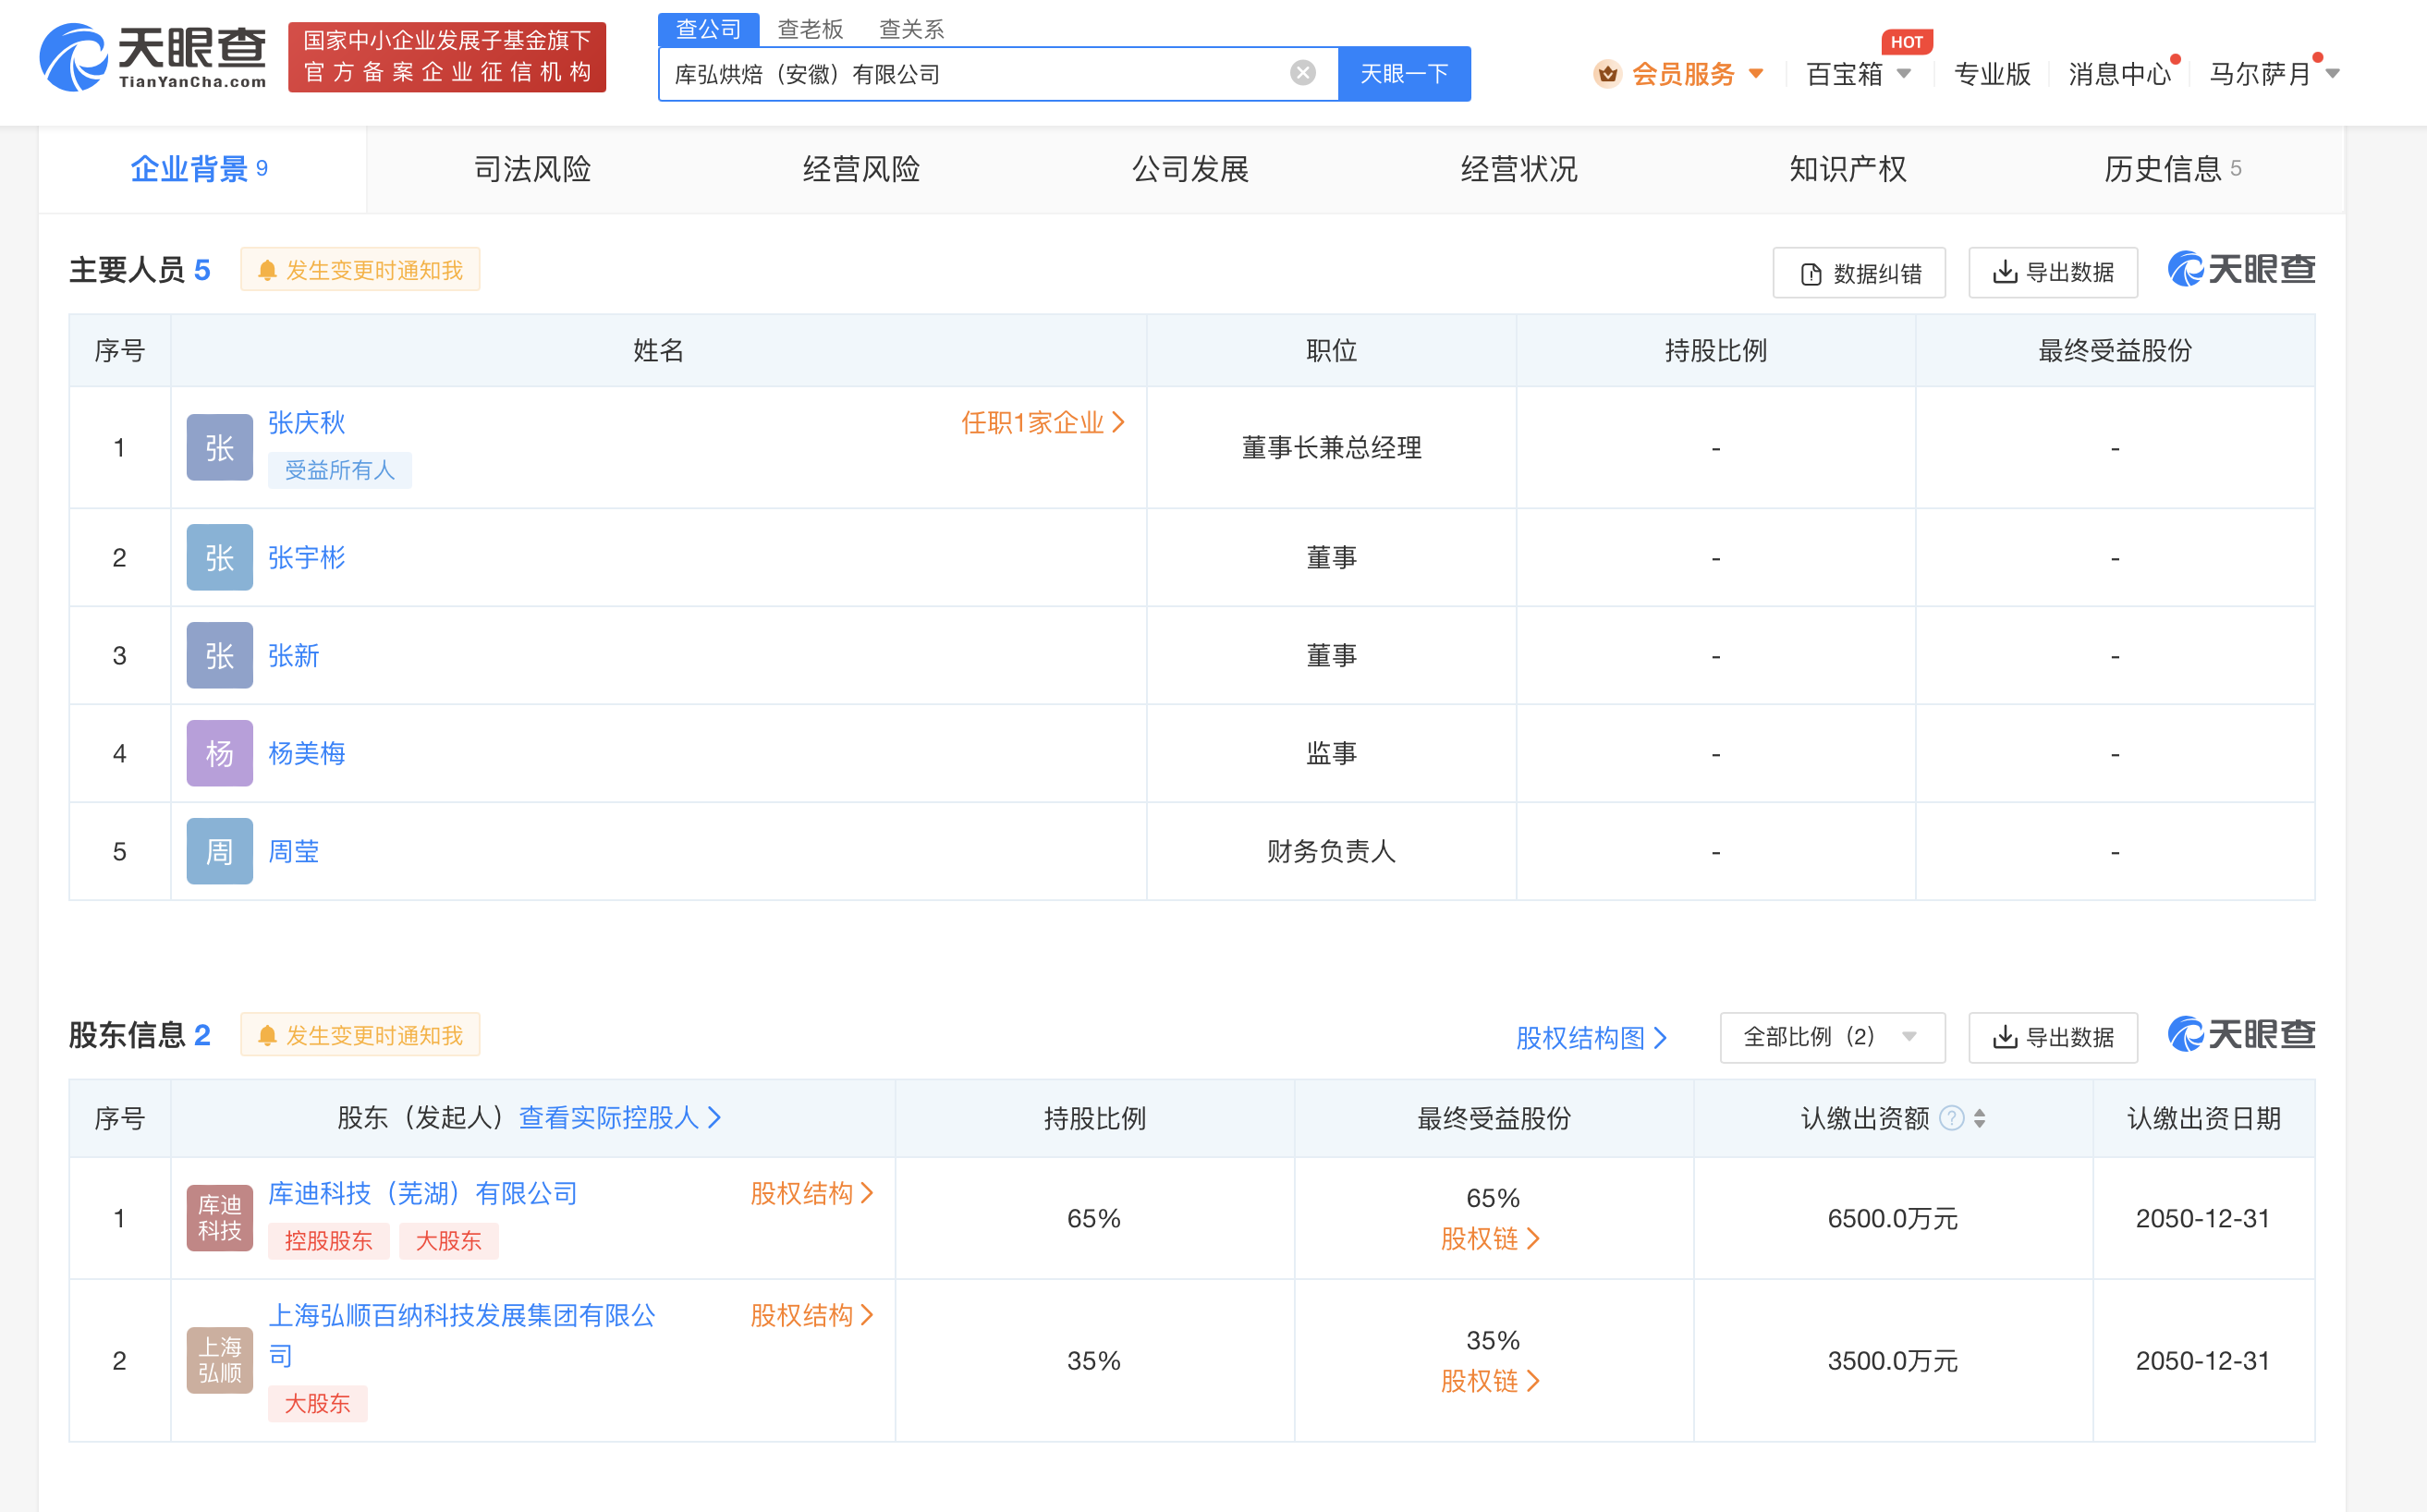Click the 数据纠错 button
The width and height of the screenshot is (2427, 1512).
click(1859, 273)
